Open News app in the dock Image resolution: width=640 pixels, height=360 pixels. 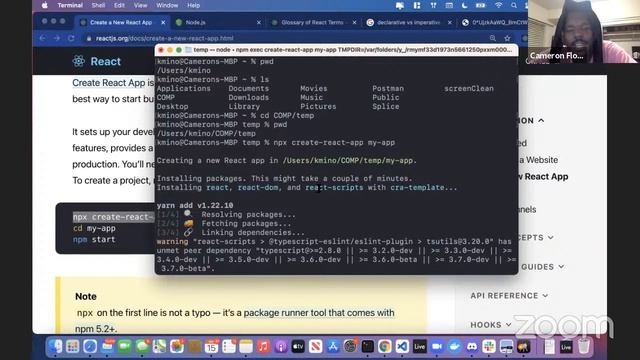point(316,347)
